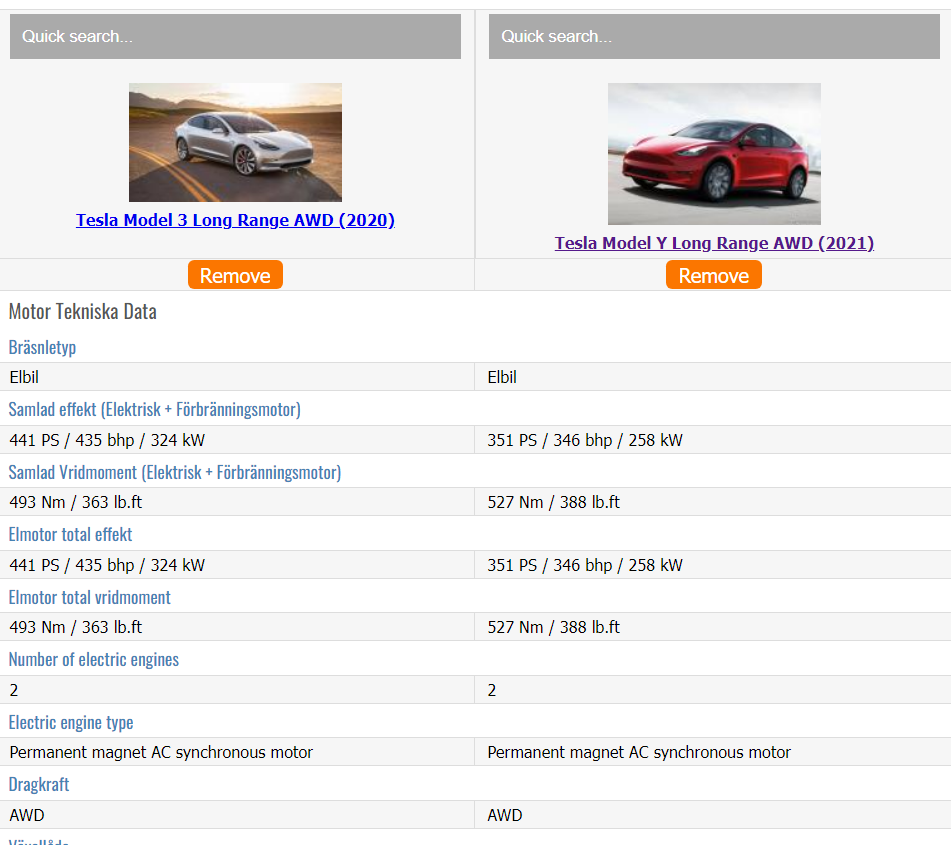Remove the Tesla Model Y from comparison
The height and width of the screenshot is (845, 951).
713,275
